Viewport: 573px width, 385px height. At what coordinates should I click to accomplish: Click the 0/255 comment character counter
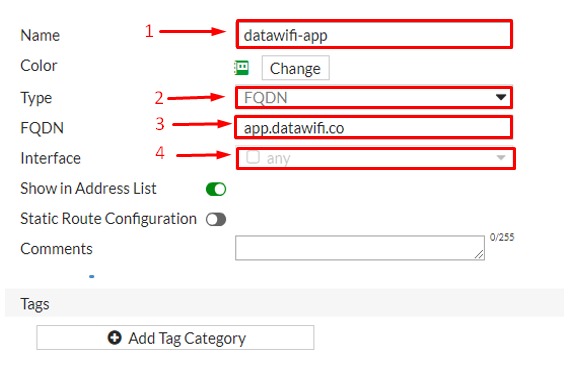coord(502,237)
